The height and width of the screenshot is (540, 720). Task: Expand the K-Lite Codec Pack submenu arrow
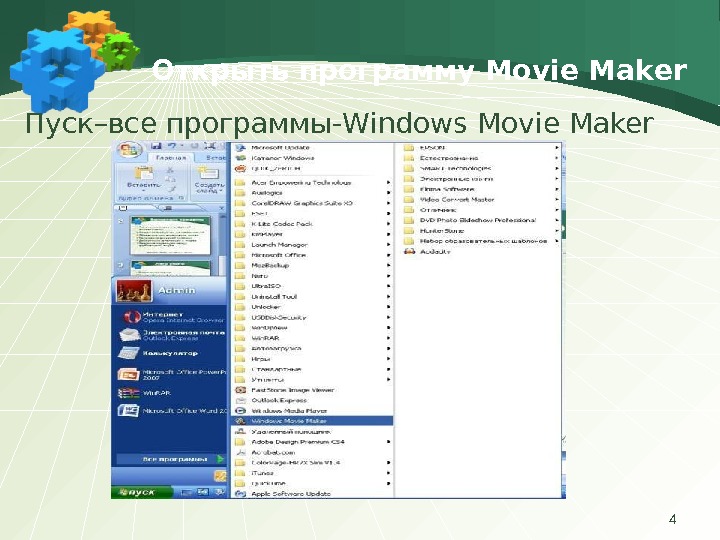[x=388, y=224]
